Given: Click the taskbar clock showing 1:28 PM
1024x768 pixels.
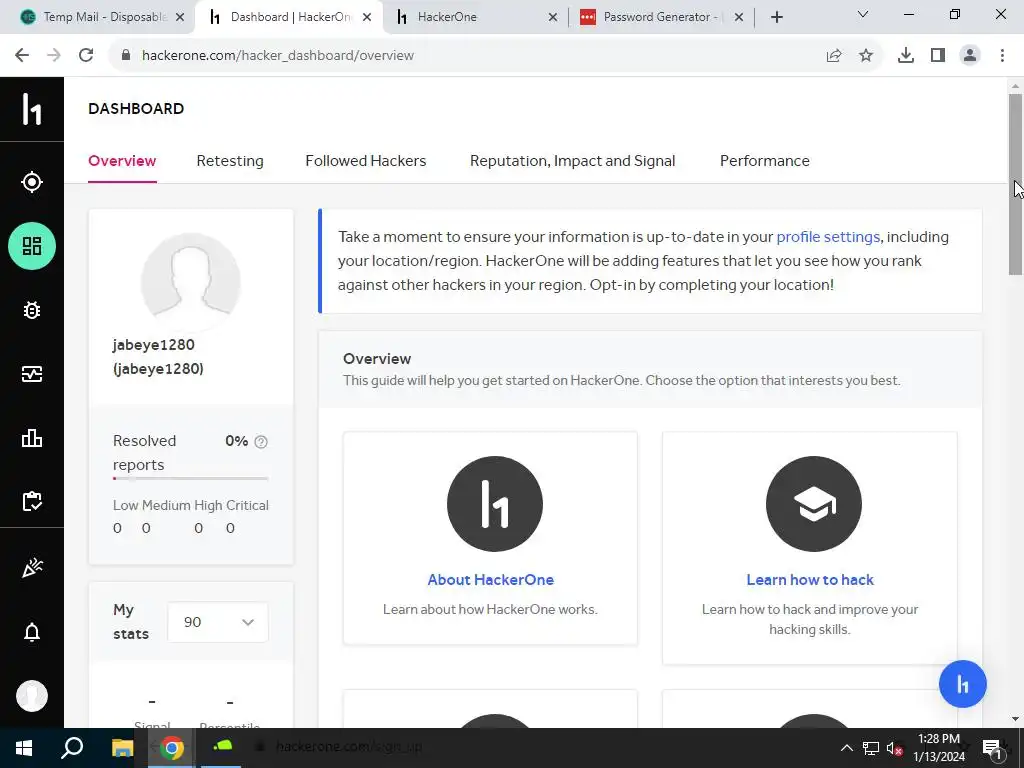Looking at the screenshot, I should click(x=938, y=748).
